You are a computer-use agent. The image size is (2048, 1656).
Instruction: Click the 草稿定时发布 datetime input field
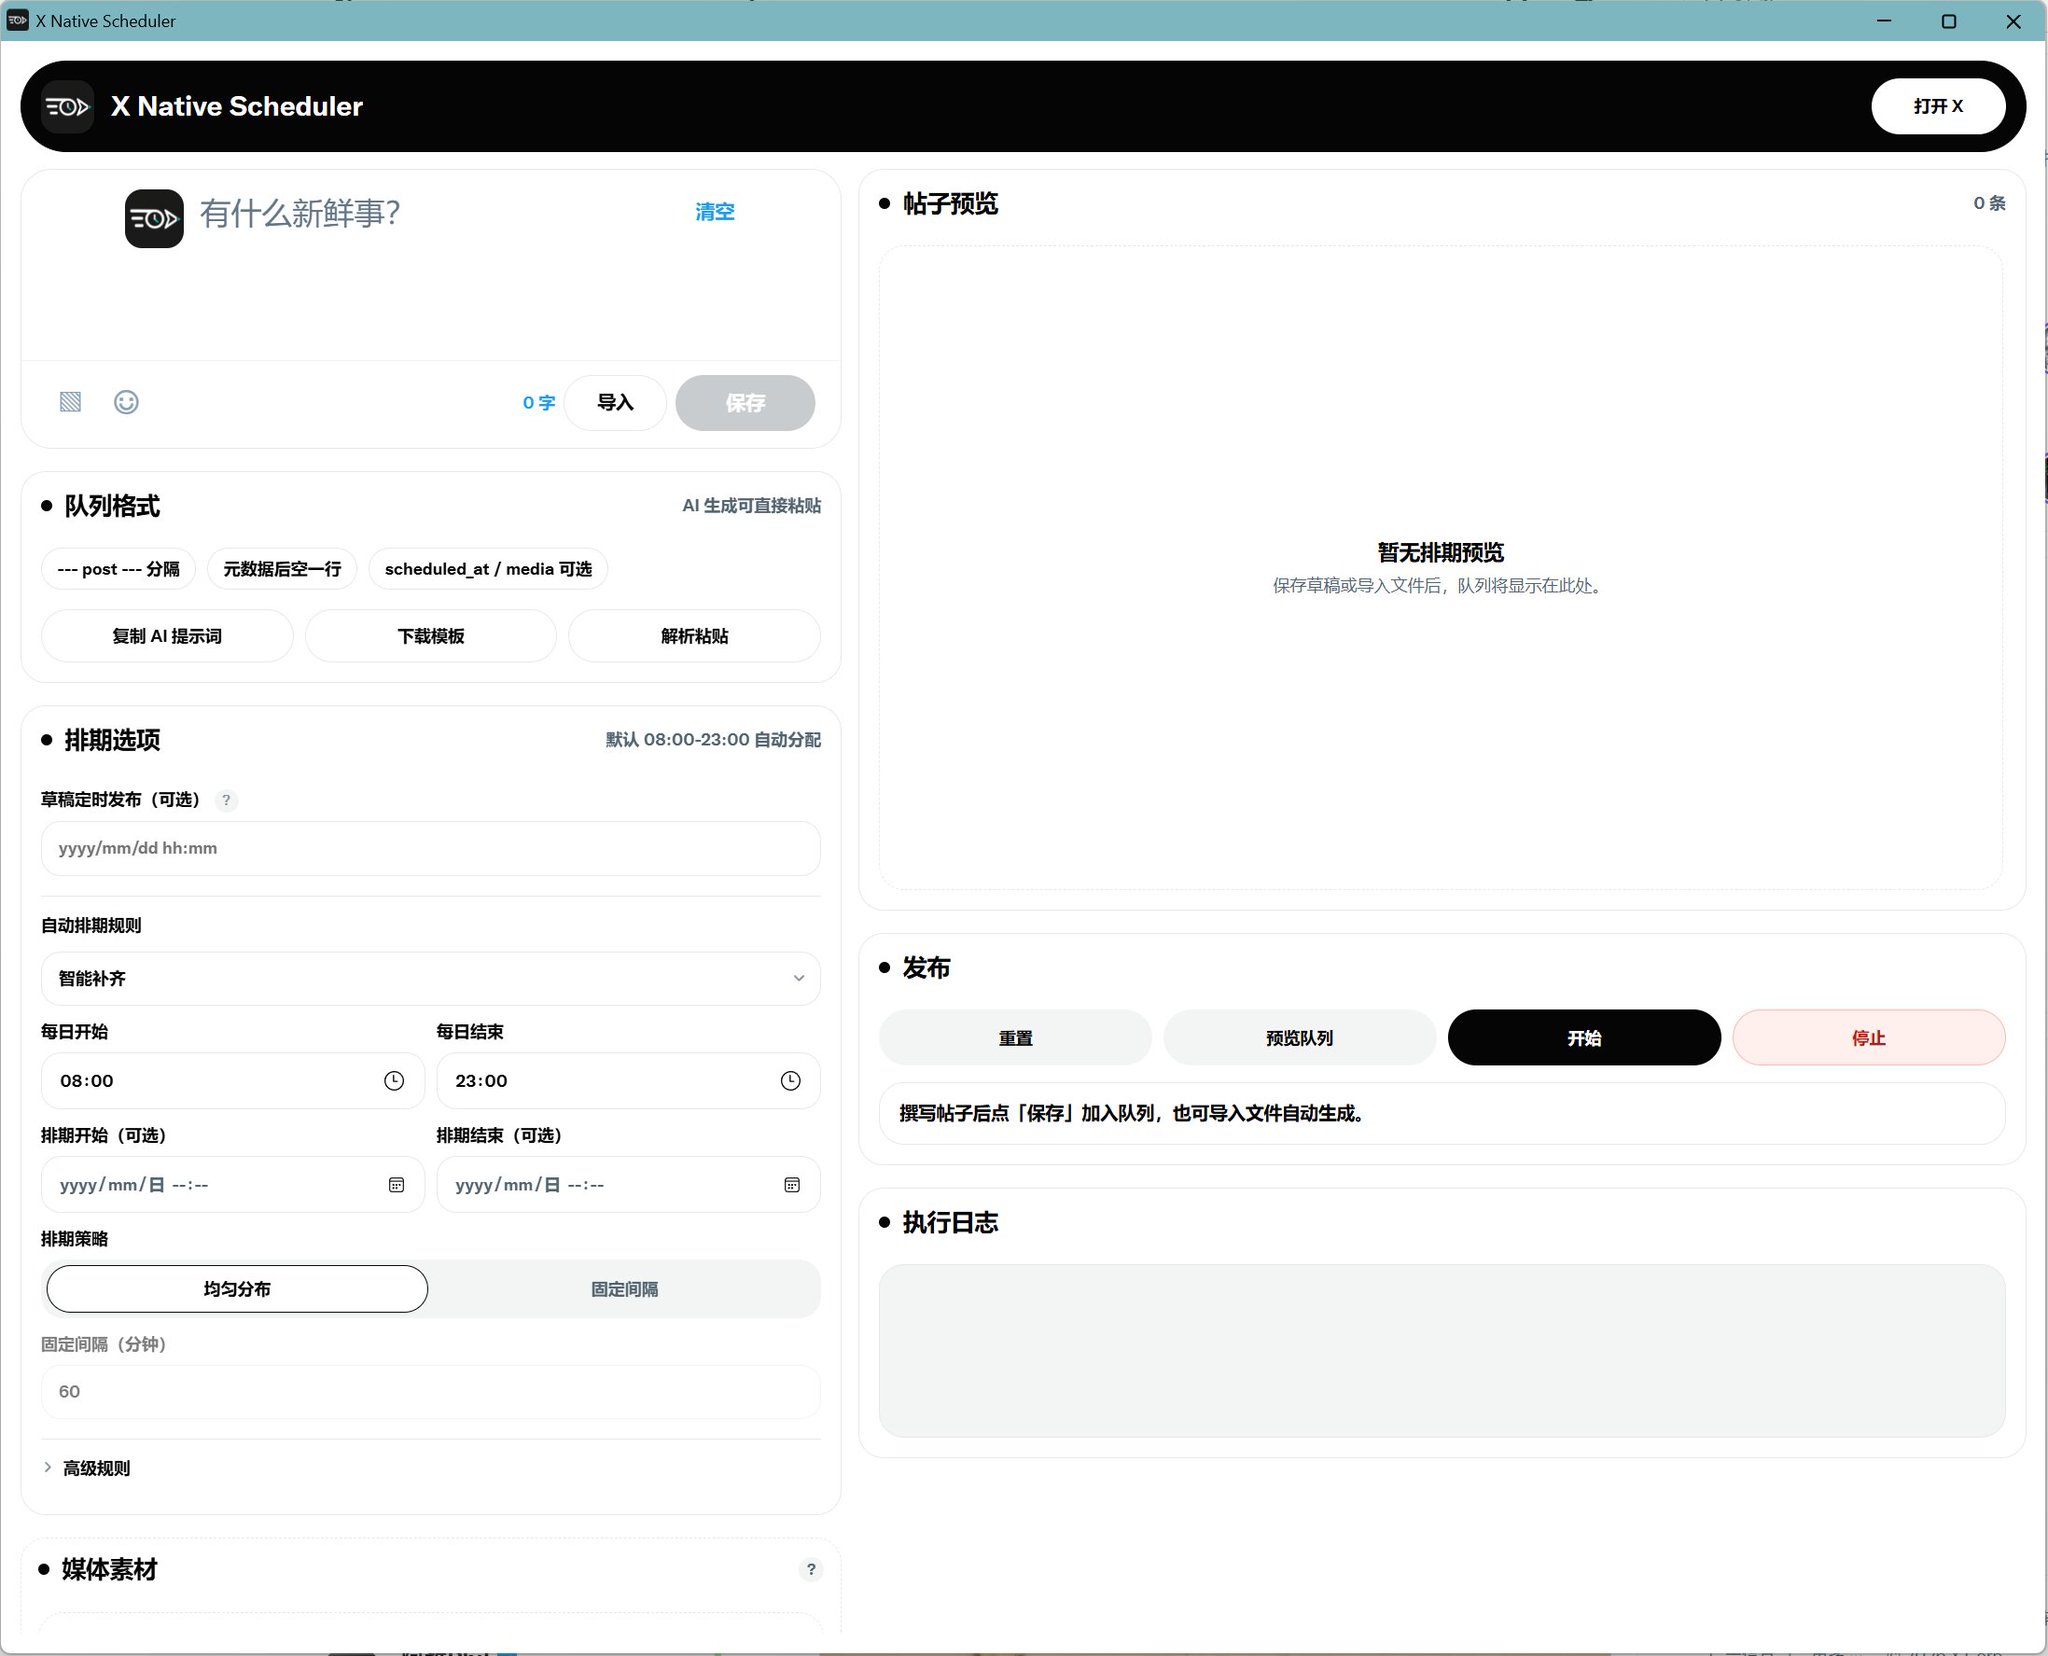tap(431, 849)
